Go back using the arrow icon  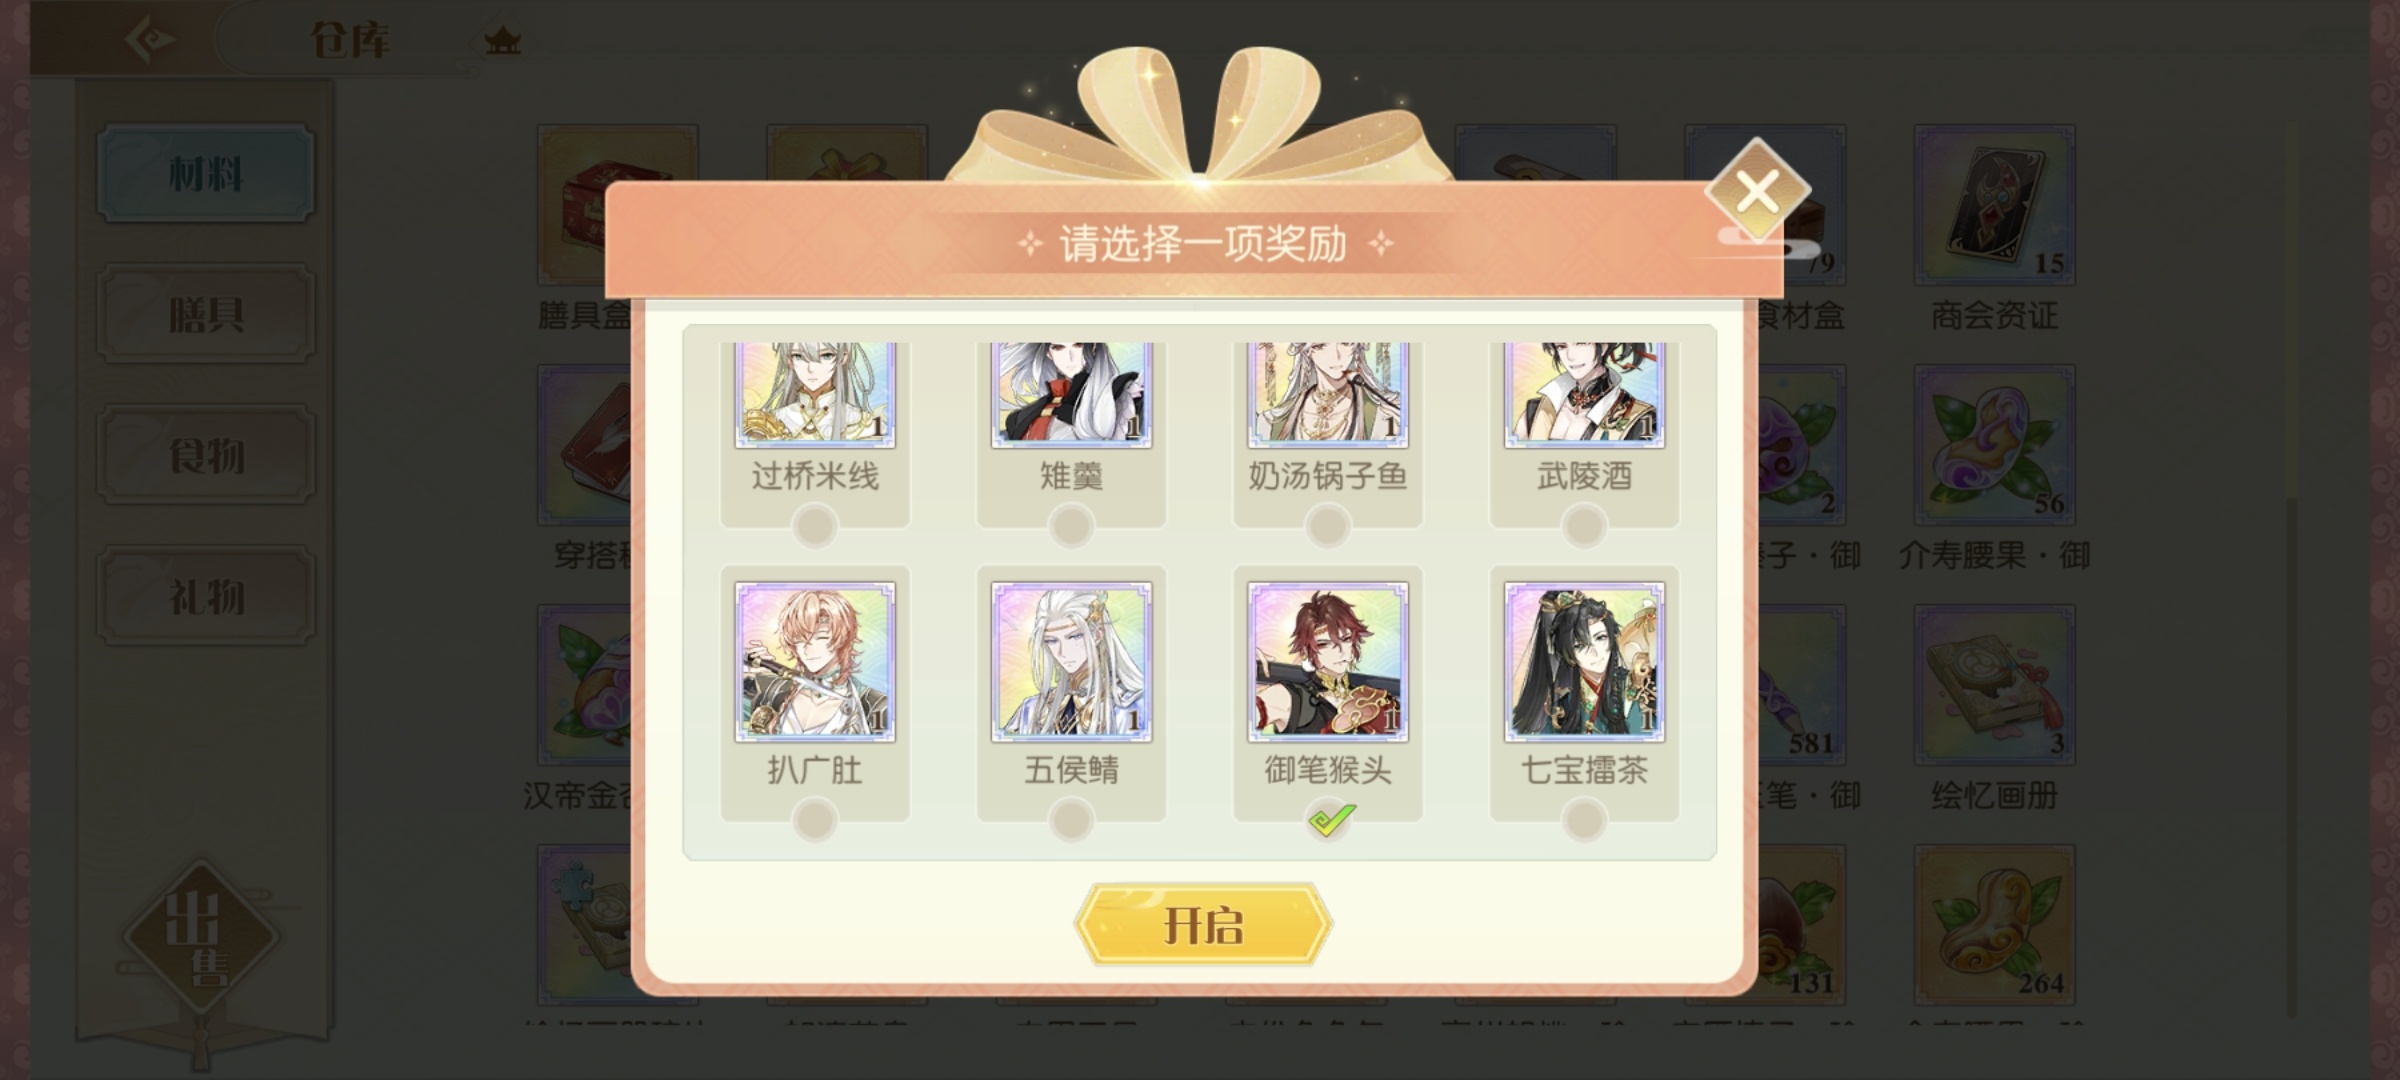pyautogui.click(x=150, y=40)
